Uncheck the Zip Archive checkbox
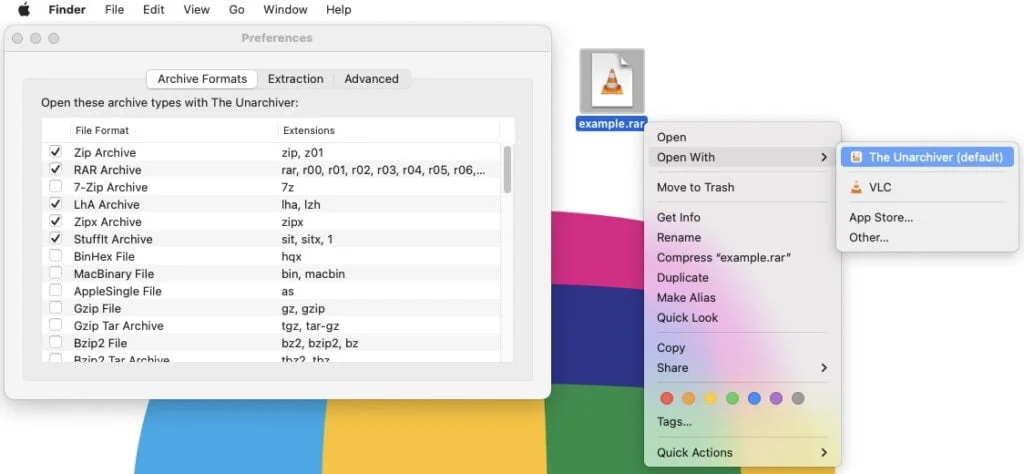This screenshot has width=1024, height=474. pos(56,152)
